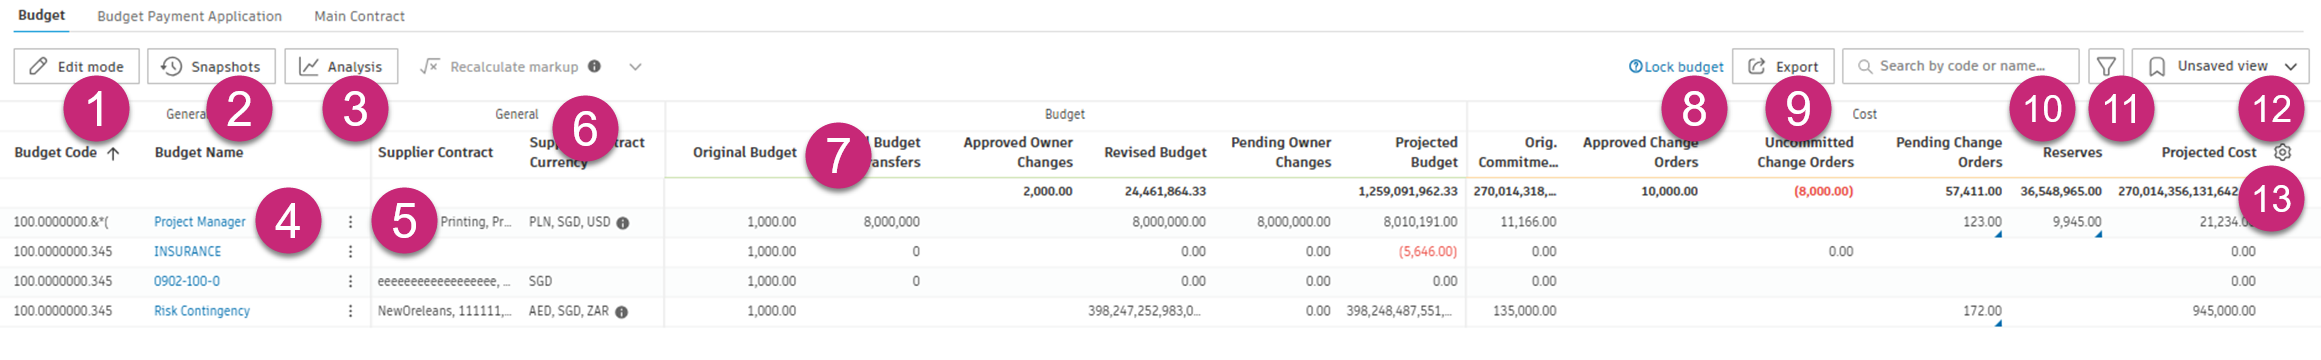Click the info icon beside Recalculate markup

[594, 66]
